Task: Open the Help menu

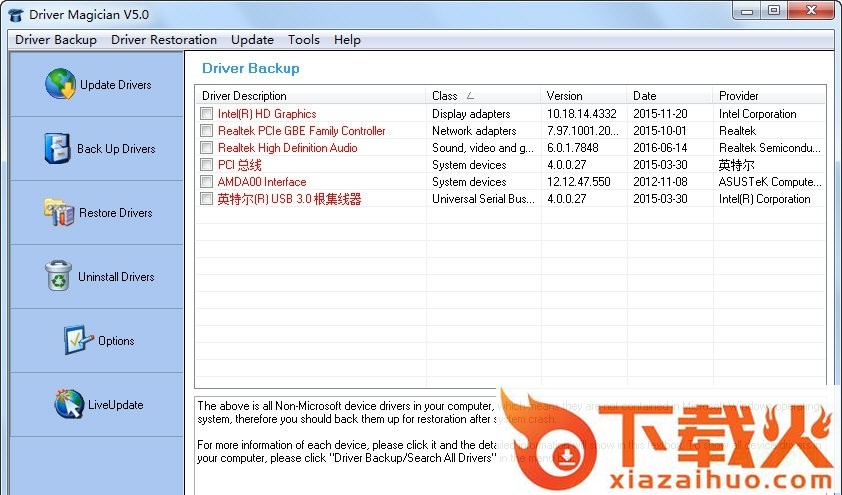Action: [x=347, y=40]
